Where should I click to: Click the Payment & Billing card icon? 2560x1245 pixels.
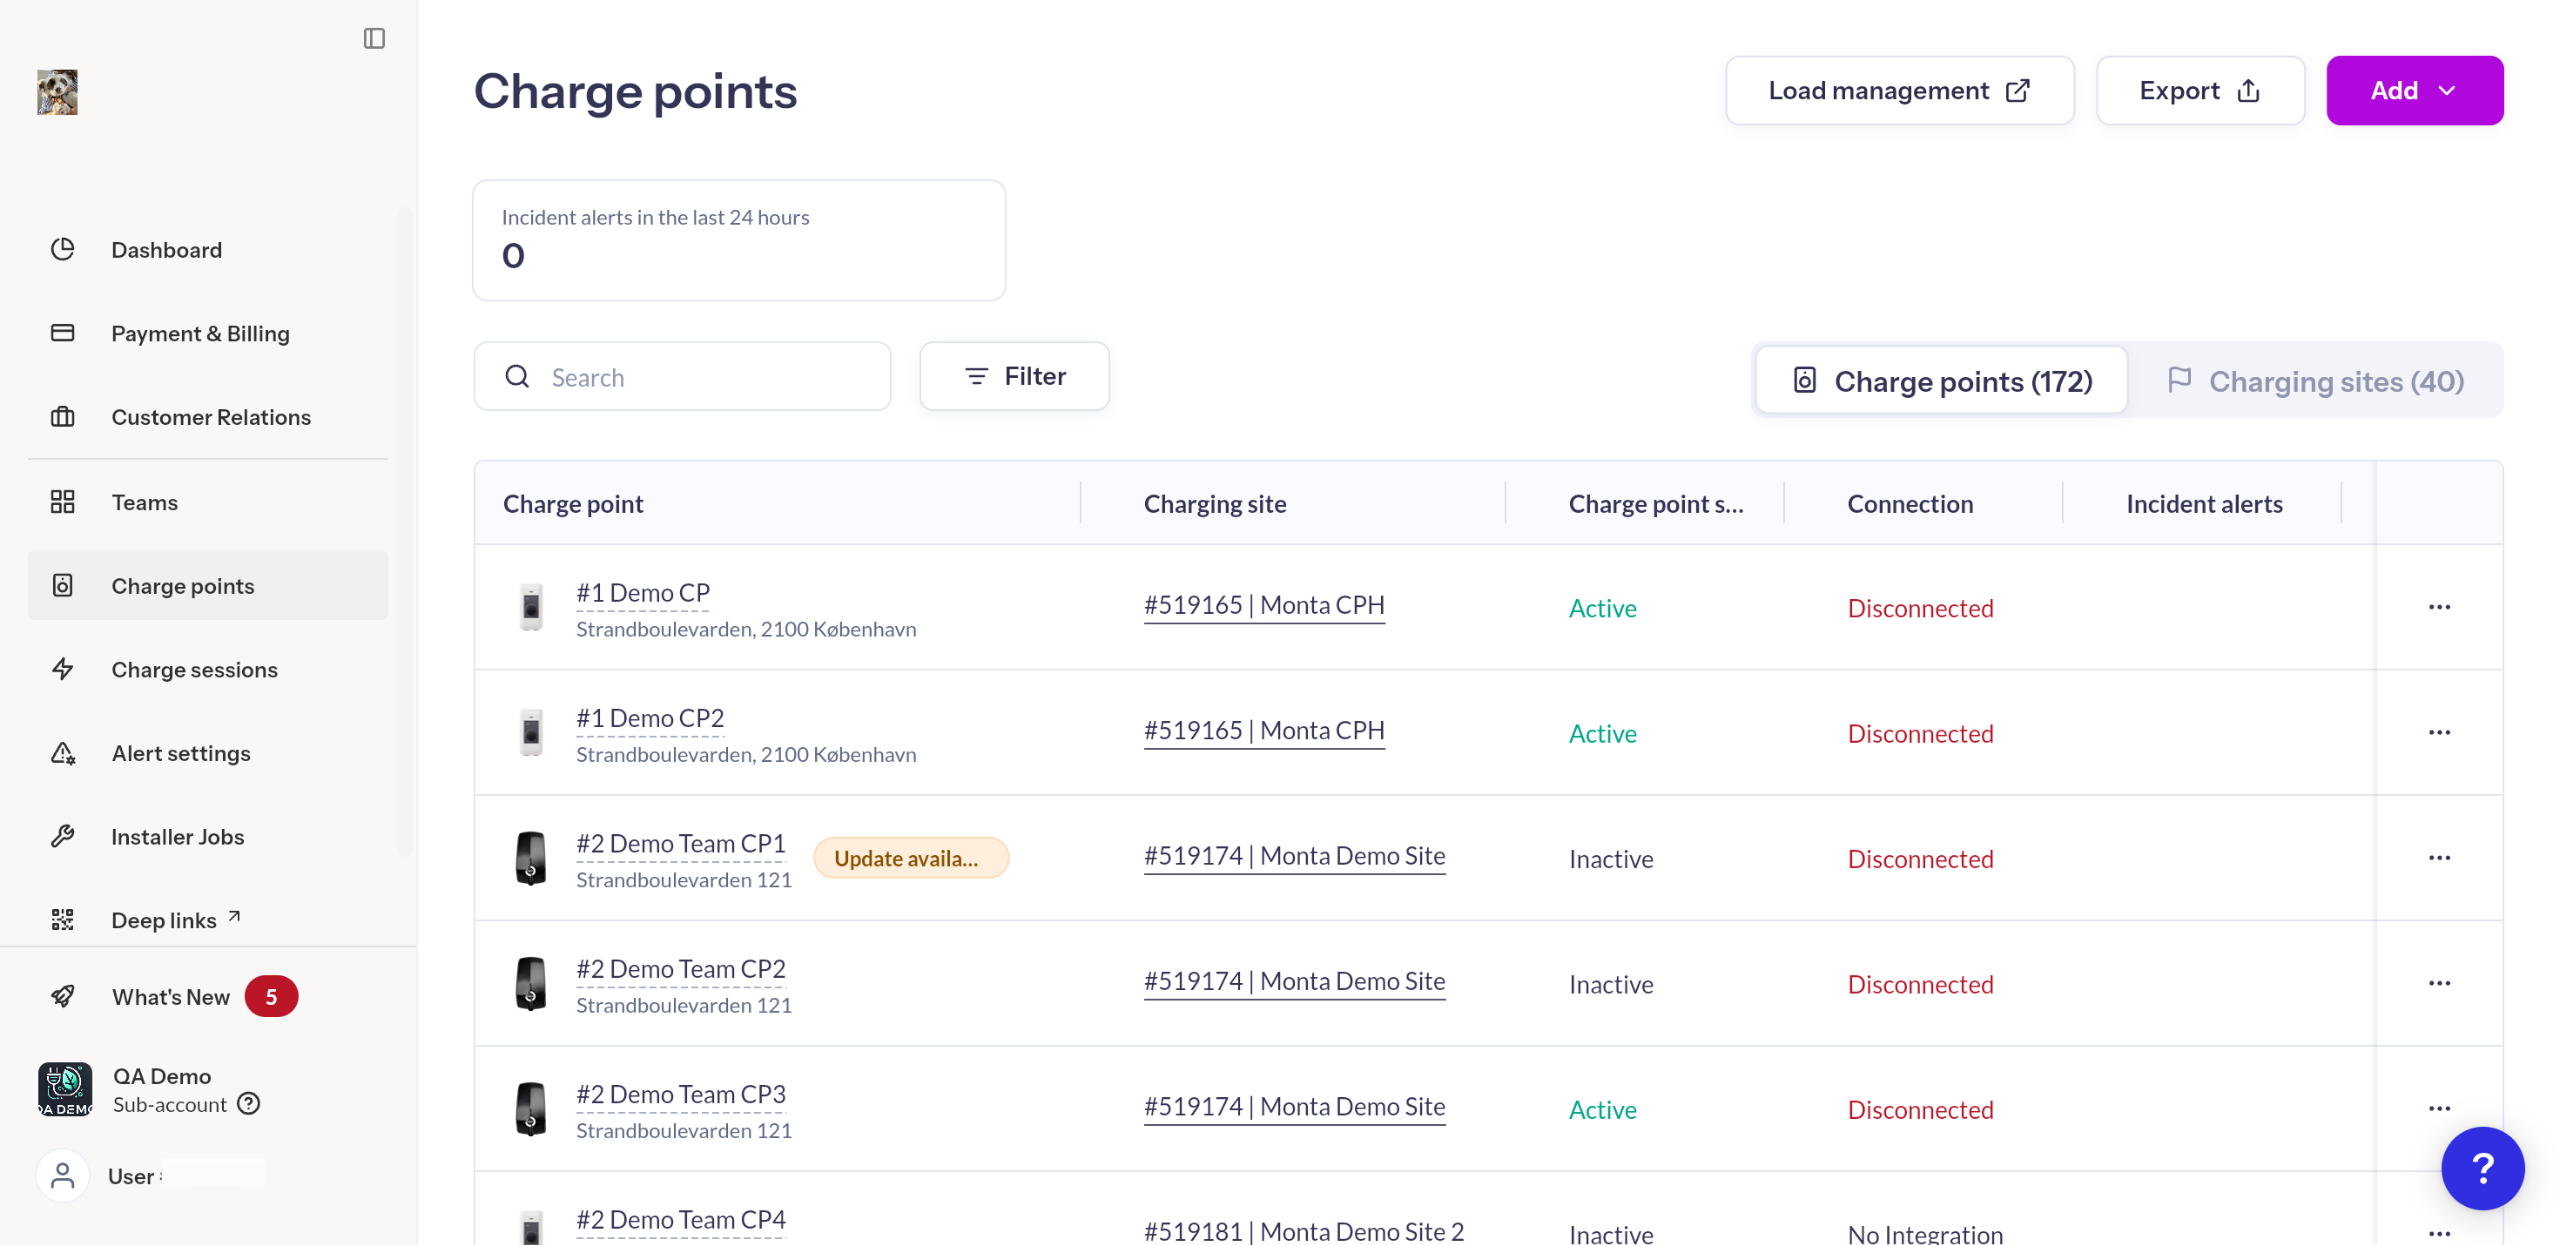tap(63, 332)
